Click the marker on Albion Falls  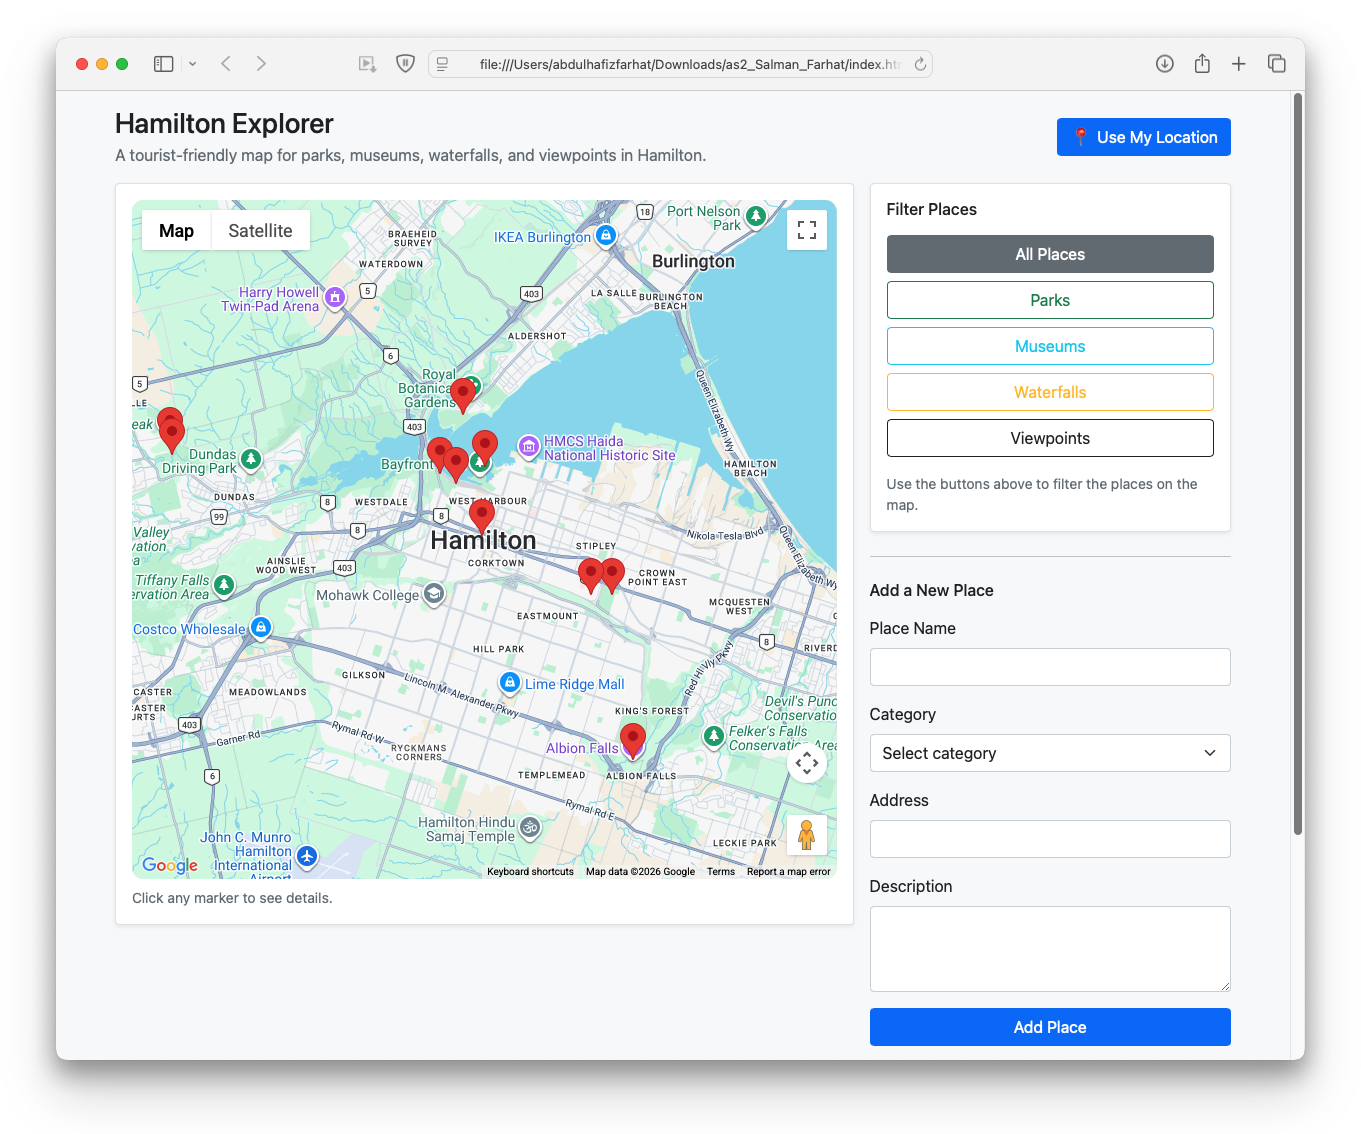coord(632,738)
